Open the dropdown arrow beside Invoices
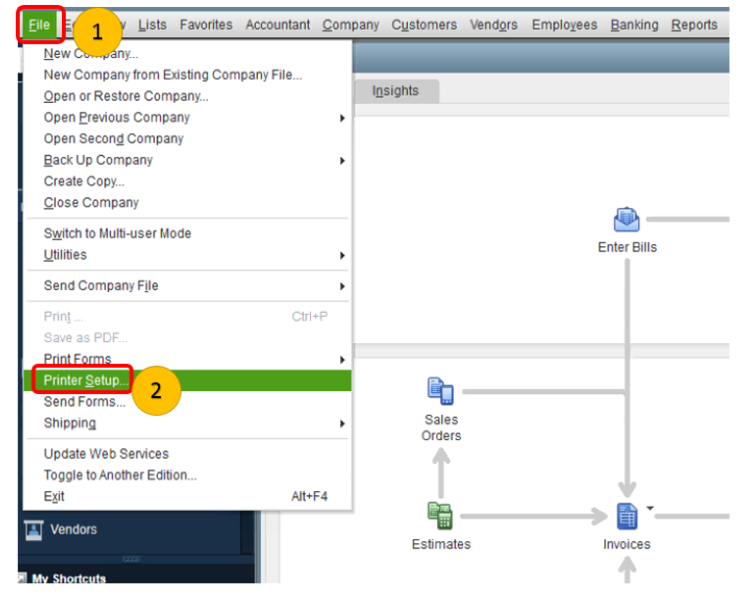742x596 pixels. pyautogui.click(x=650, y=508)
